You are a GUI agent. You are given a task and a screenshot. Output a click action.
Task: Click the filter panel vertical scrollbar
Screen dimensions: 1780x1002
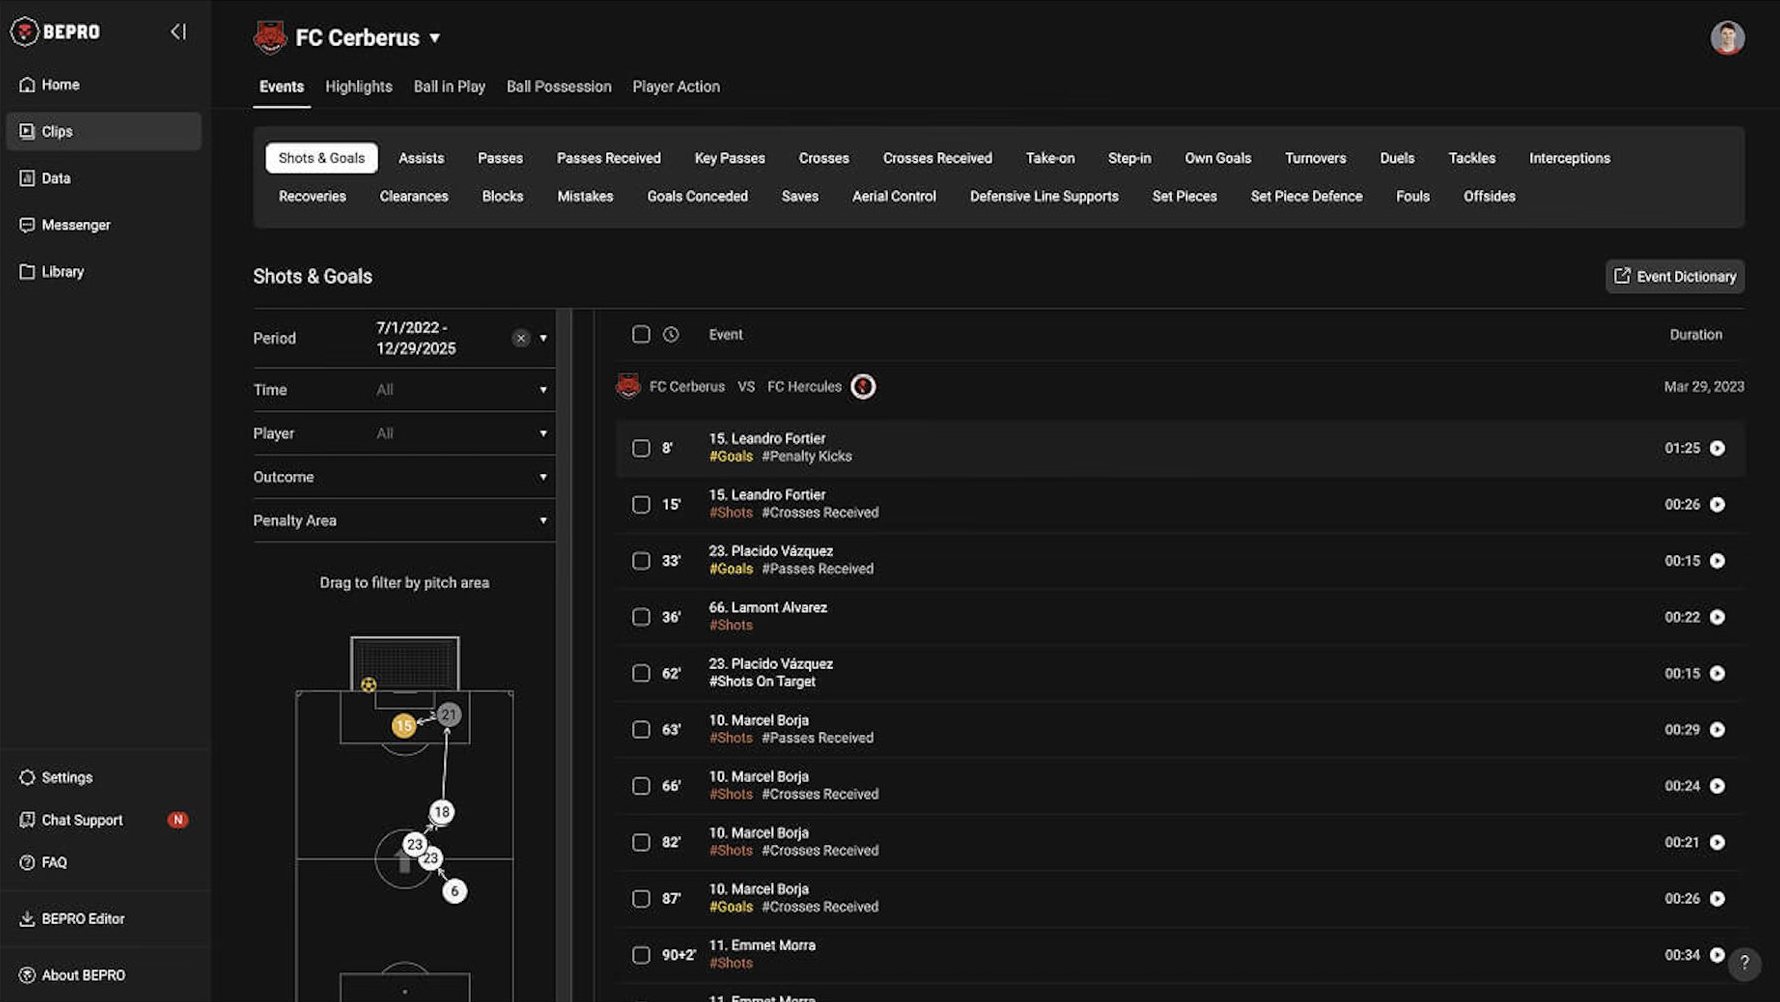(x=564, y=655)
